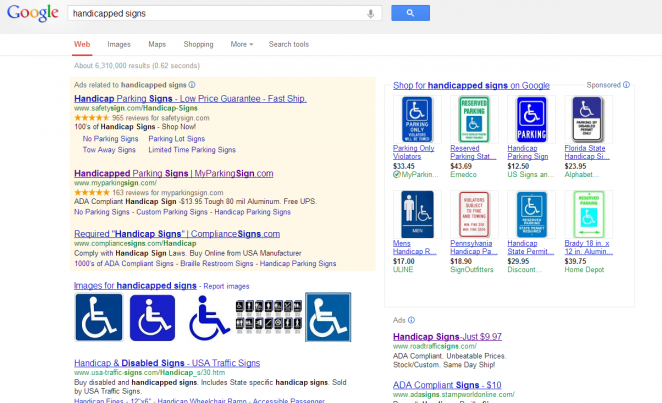Open the Limited Time Parking Signs sitelink

192,150
